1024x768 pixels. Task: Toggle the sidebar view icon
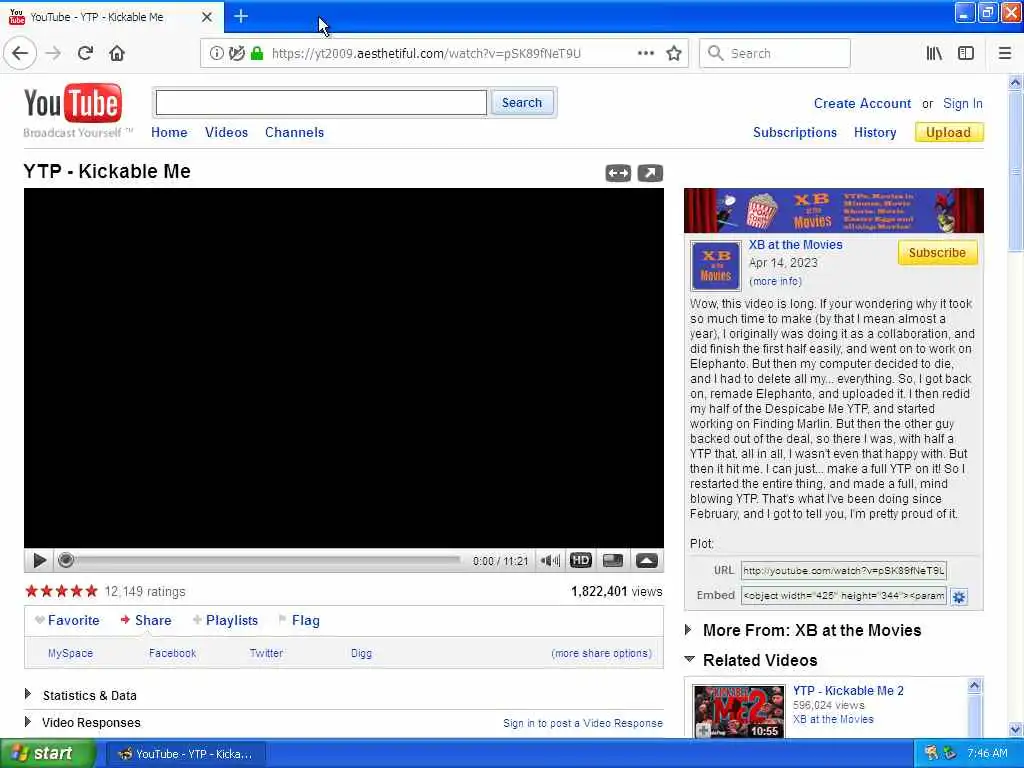click(966, 54)
